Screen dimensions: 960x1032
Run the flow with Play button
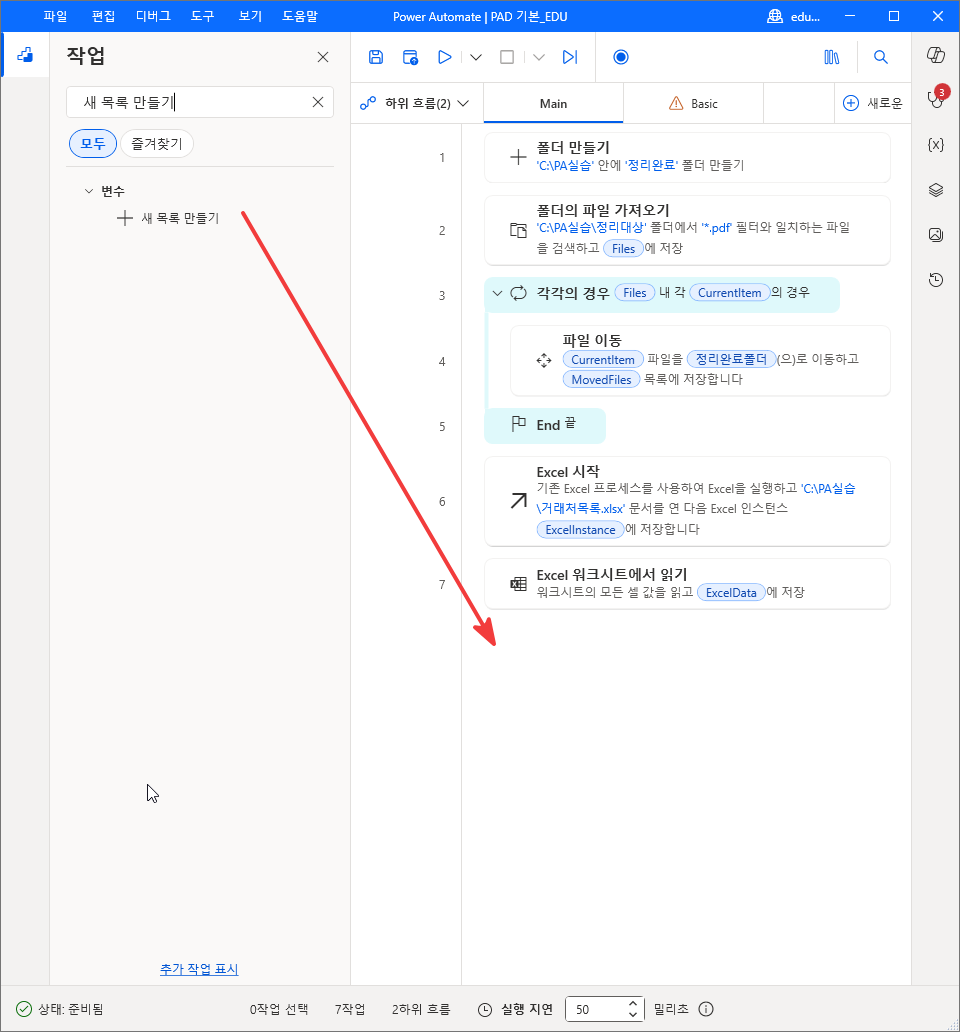(x=445, y=57)
